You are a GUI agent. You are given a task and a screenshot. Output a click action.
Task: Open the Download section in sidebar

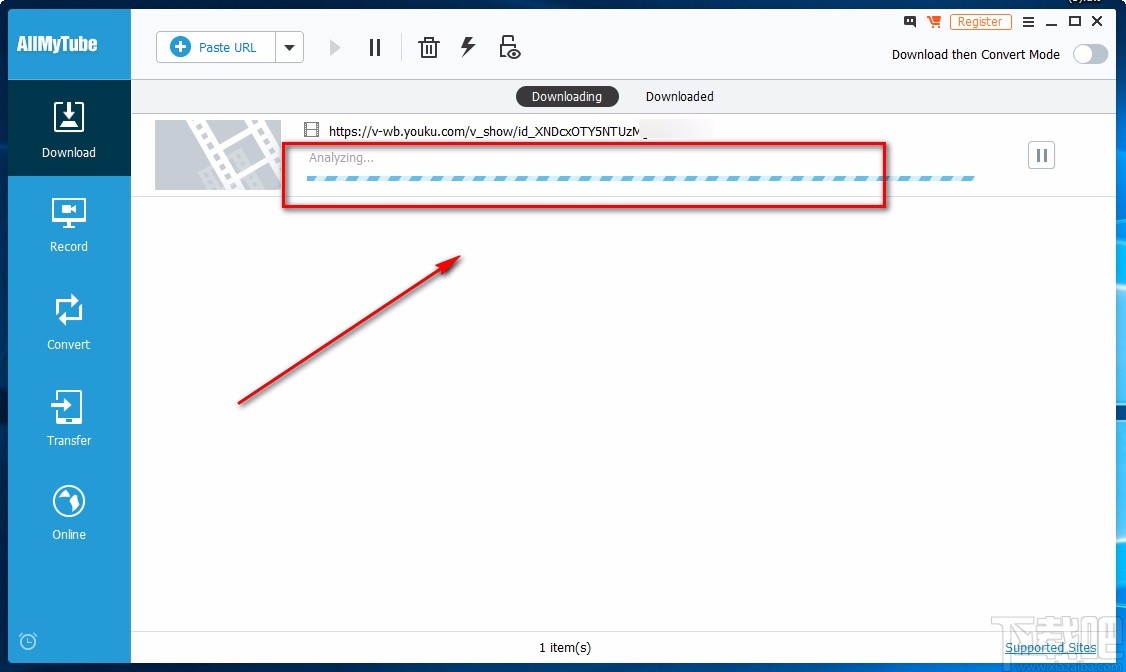point(69,129)
